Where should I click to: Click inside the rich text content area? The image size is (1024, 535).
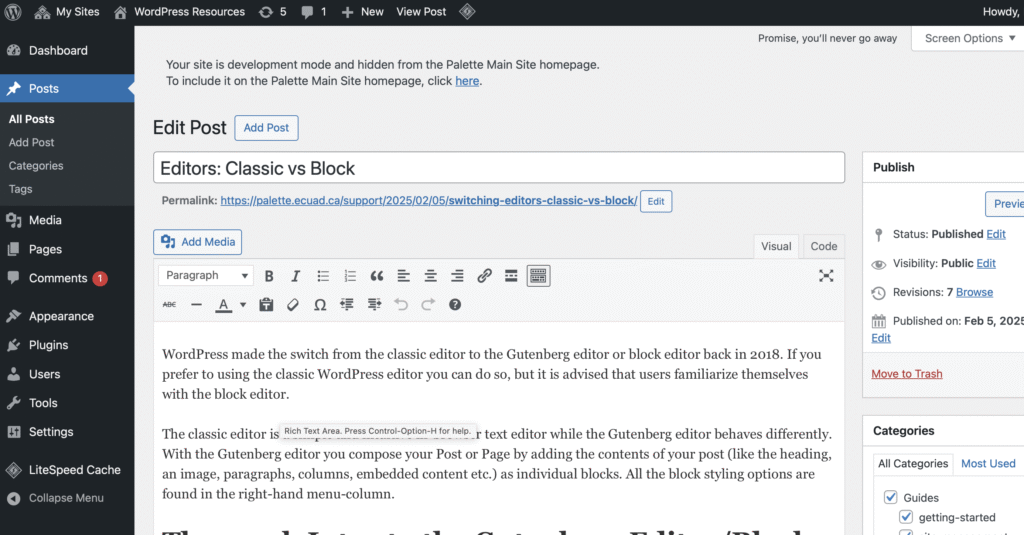coord(499,428)
